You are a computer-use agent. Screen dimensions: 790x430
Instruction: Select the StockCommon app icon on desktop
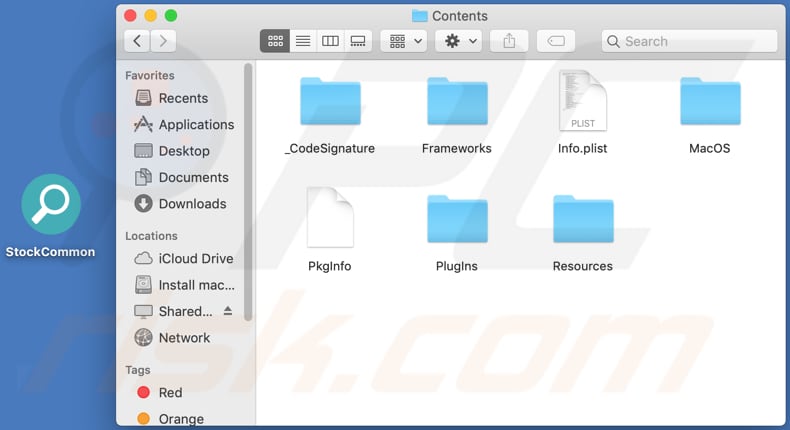click(x=50, y=212)
